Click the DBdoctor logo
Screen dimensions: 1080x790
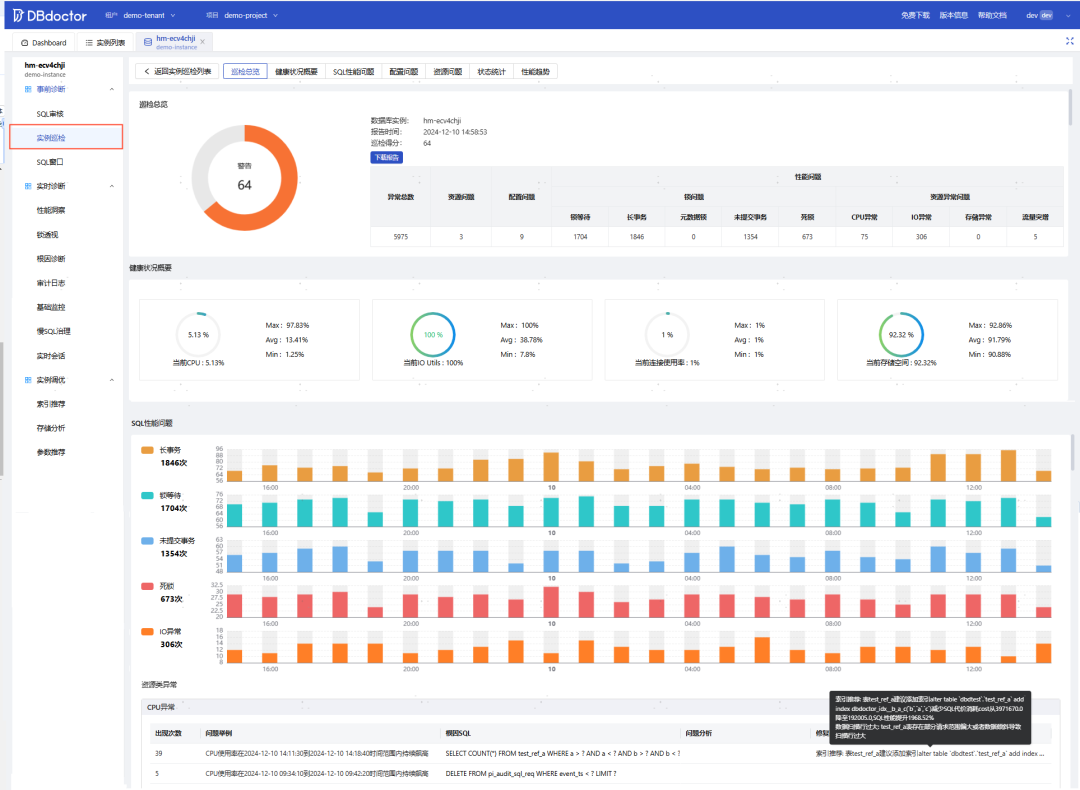click(50, 15)
